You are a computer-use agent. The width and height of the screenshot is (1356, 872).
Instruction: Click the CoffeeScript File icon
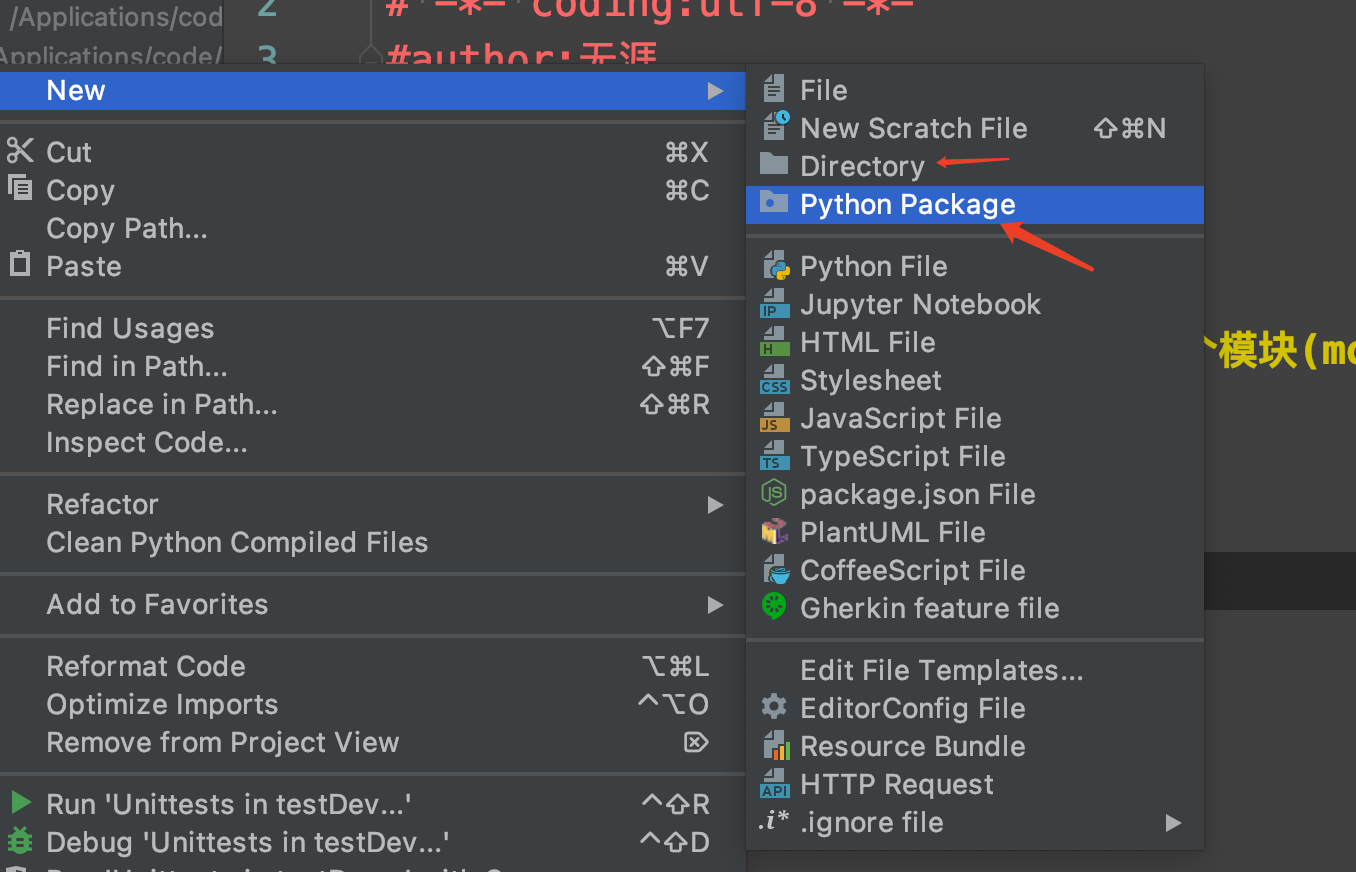pos(775,570)
